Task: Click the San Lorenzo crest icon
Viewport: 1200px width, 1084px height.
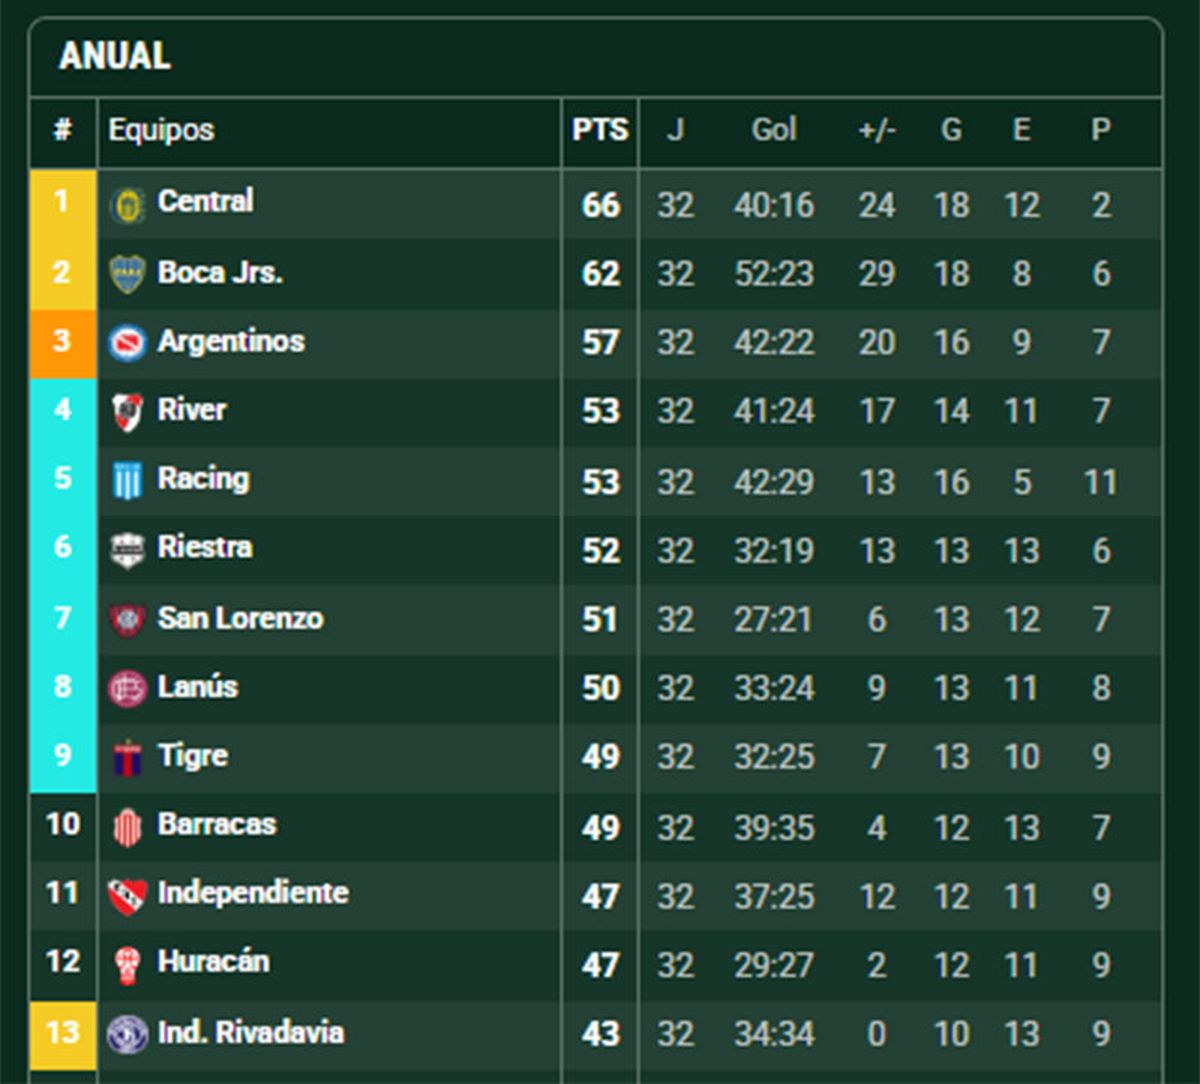Action: point(127,619)
